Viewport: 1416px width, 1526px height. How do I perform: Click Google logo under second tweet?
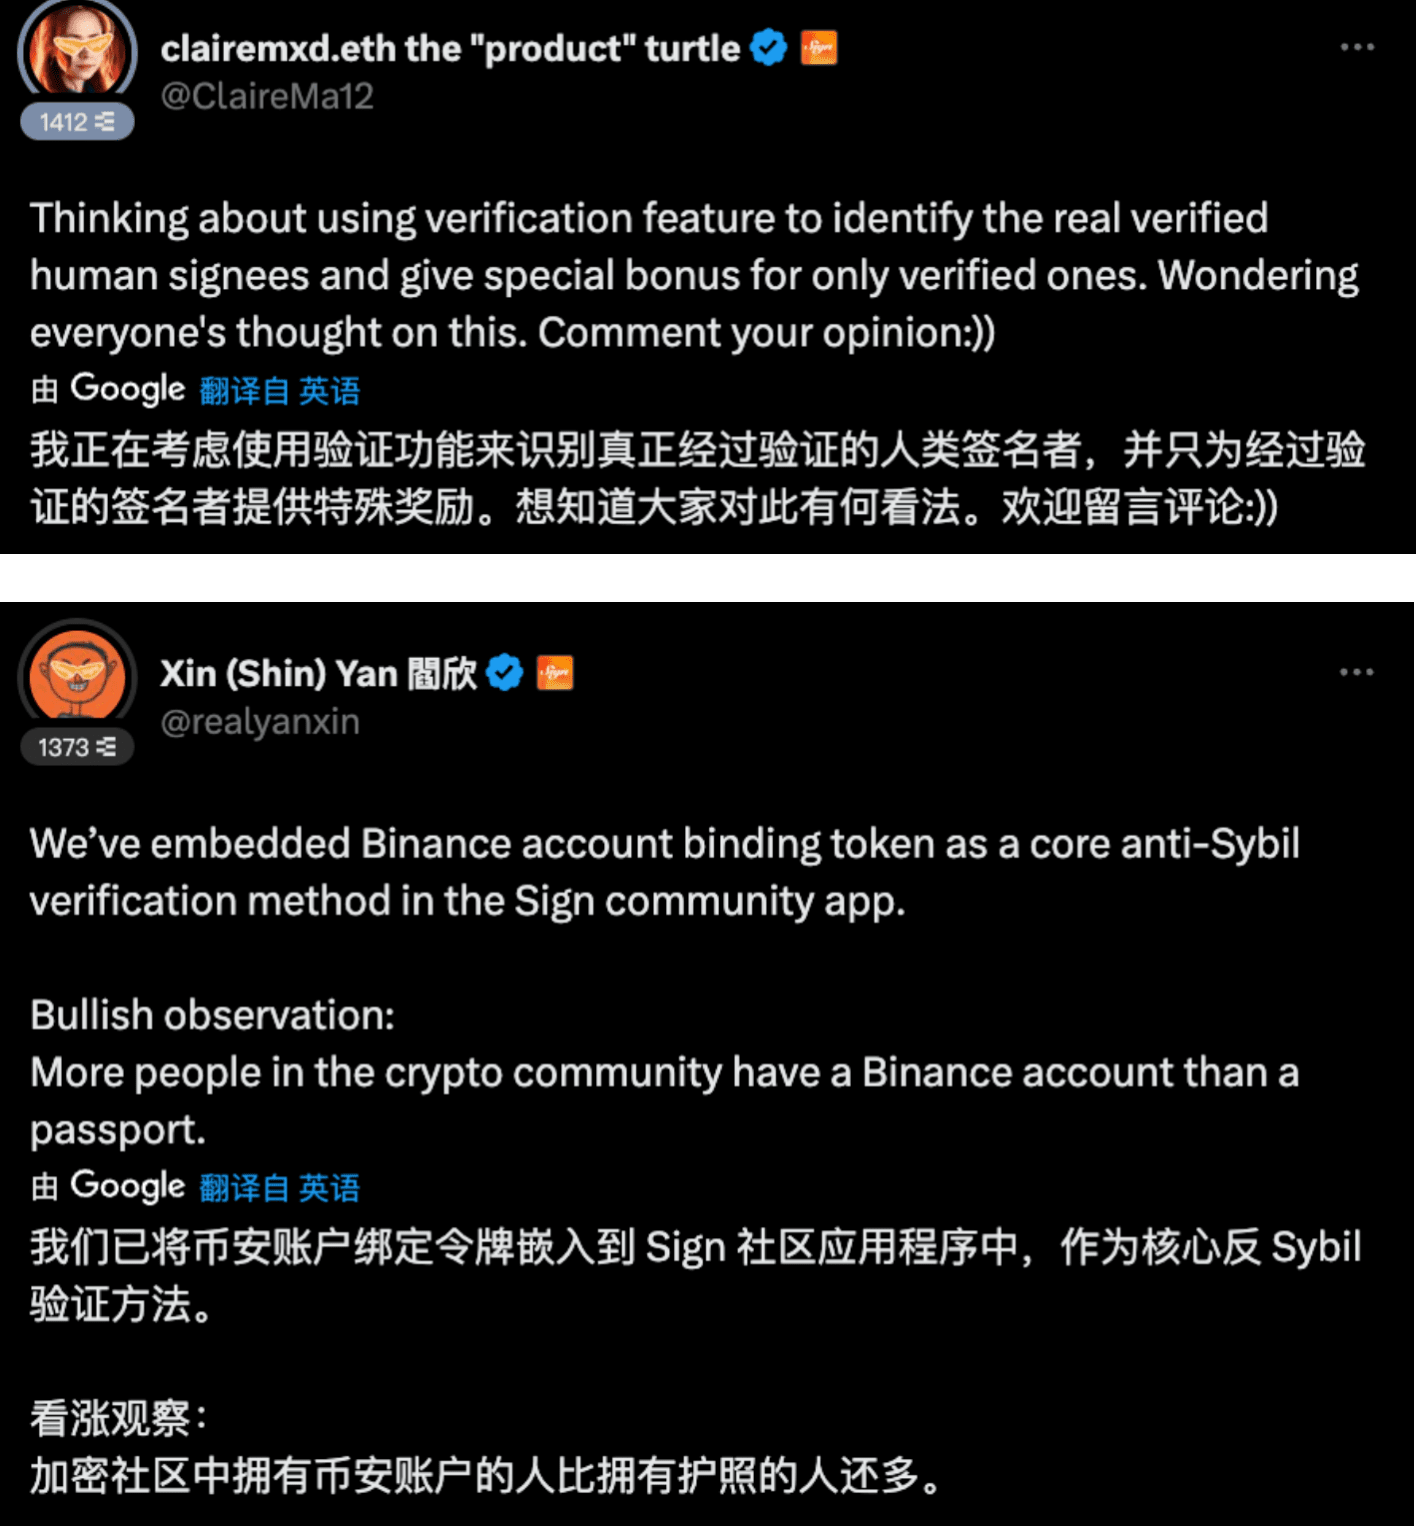coord(127,1186)
